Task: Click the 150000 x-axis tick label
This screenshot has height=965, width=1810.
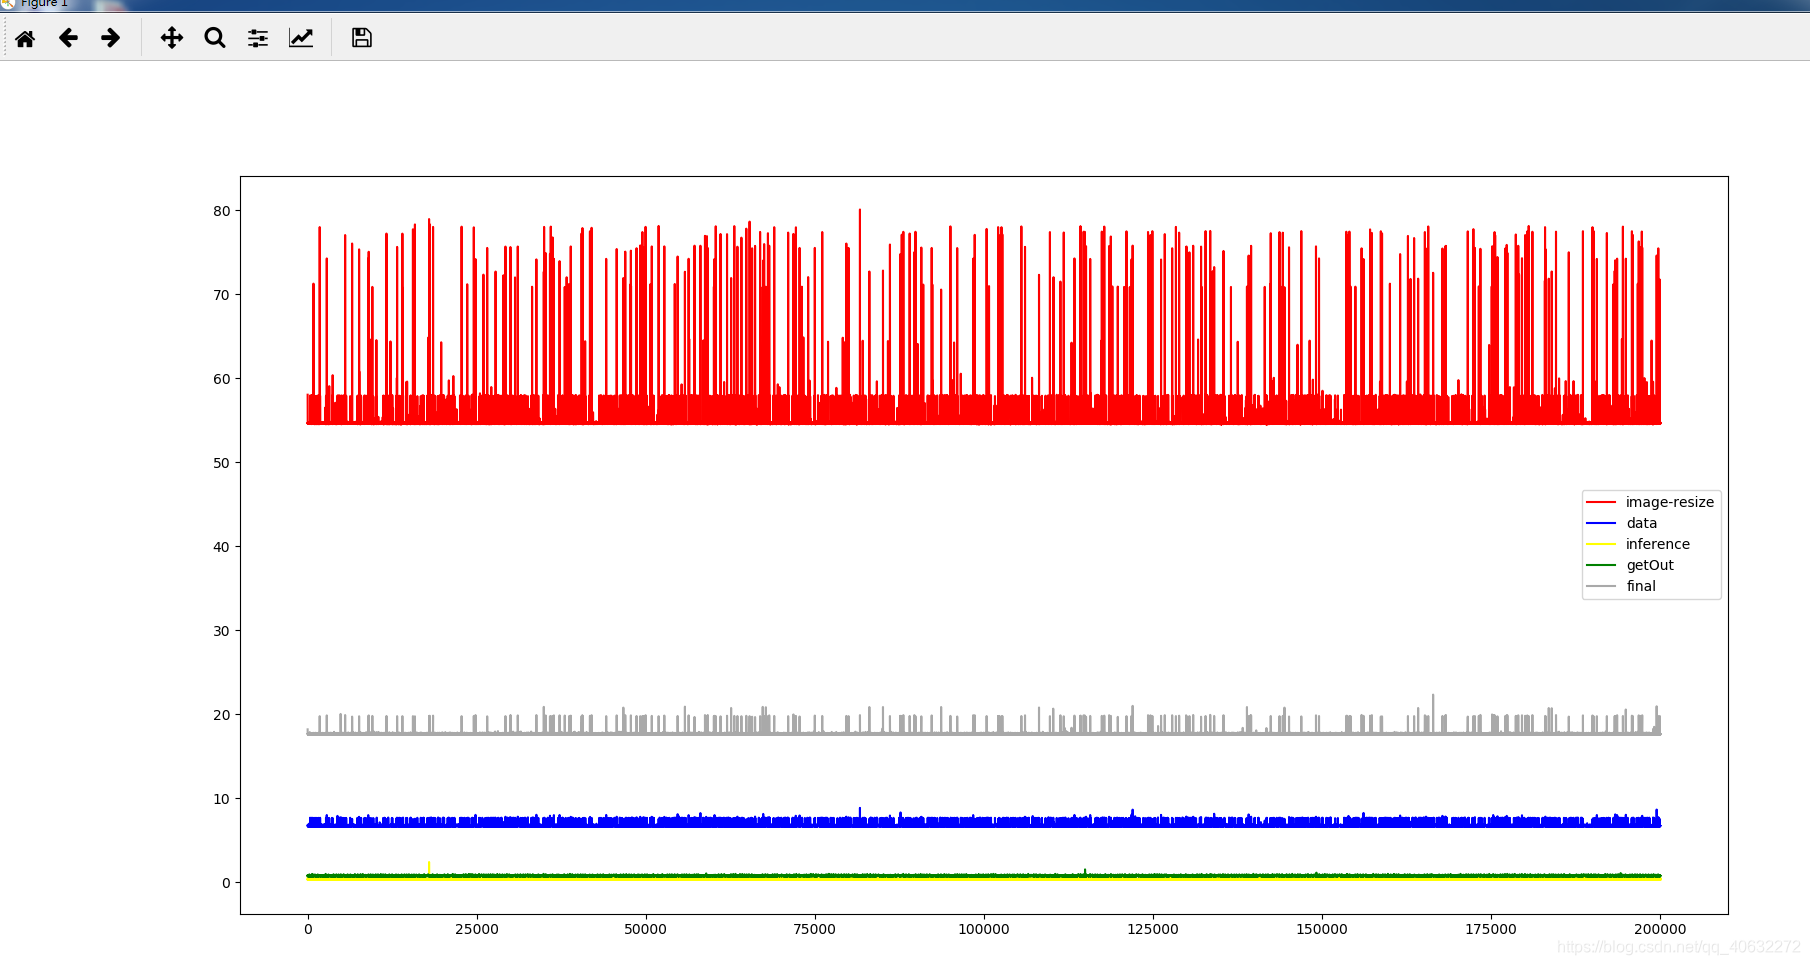Action: pyautogui.click(x=1322, y=929)
